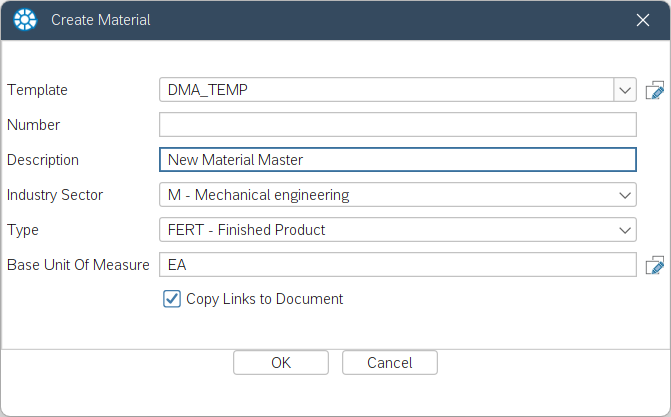
Task: Expand the Type dropdown arrow
Action: [x=625, y=230]
